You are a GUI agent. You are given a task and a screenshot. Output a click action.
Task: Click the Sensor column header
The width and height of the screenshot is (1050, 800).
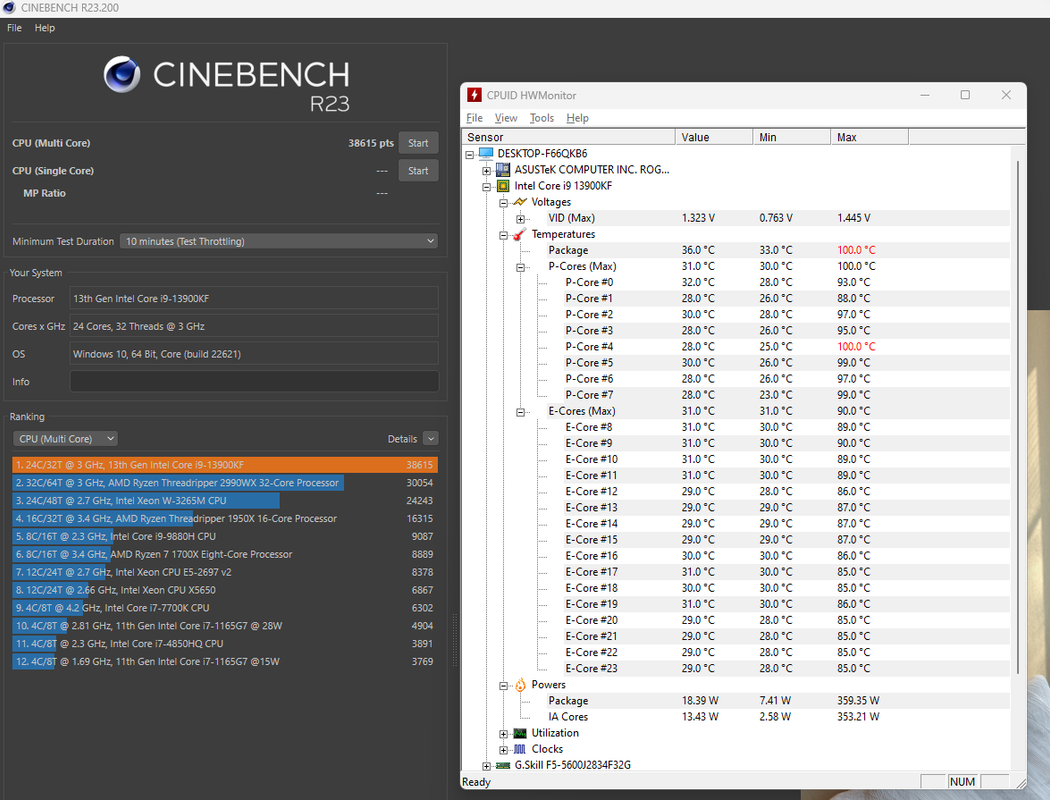tap(569, 137)
